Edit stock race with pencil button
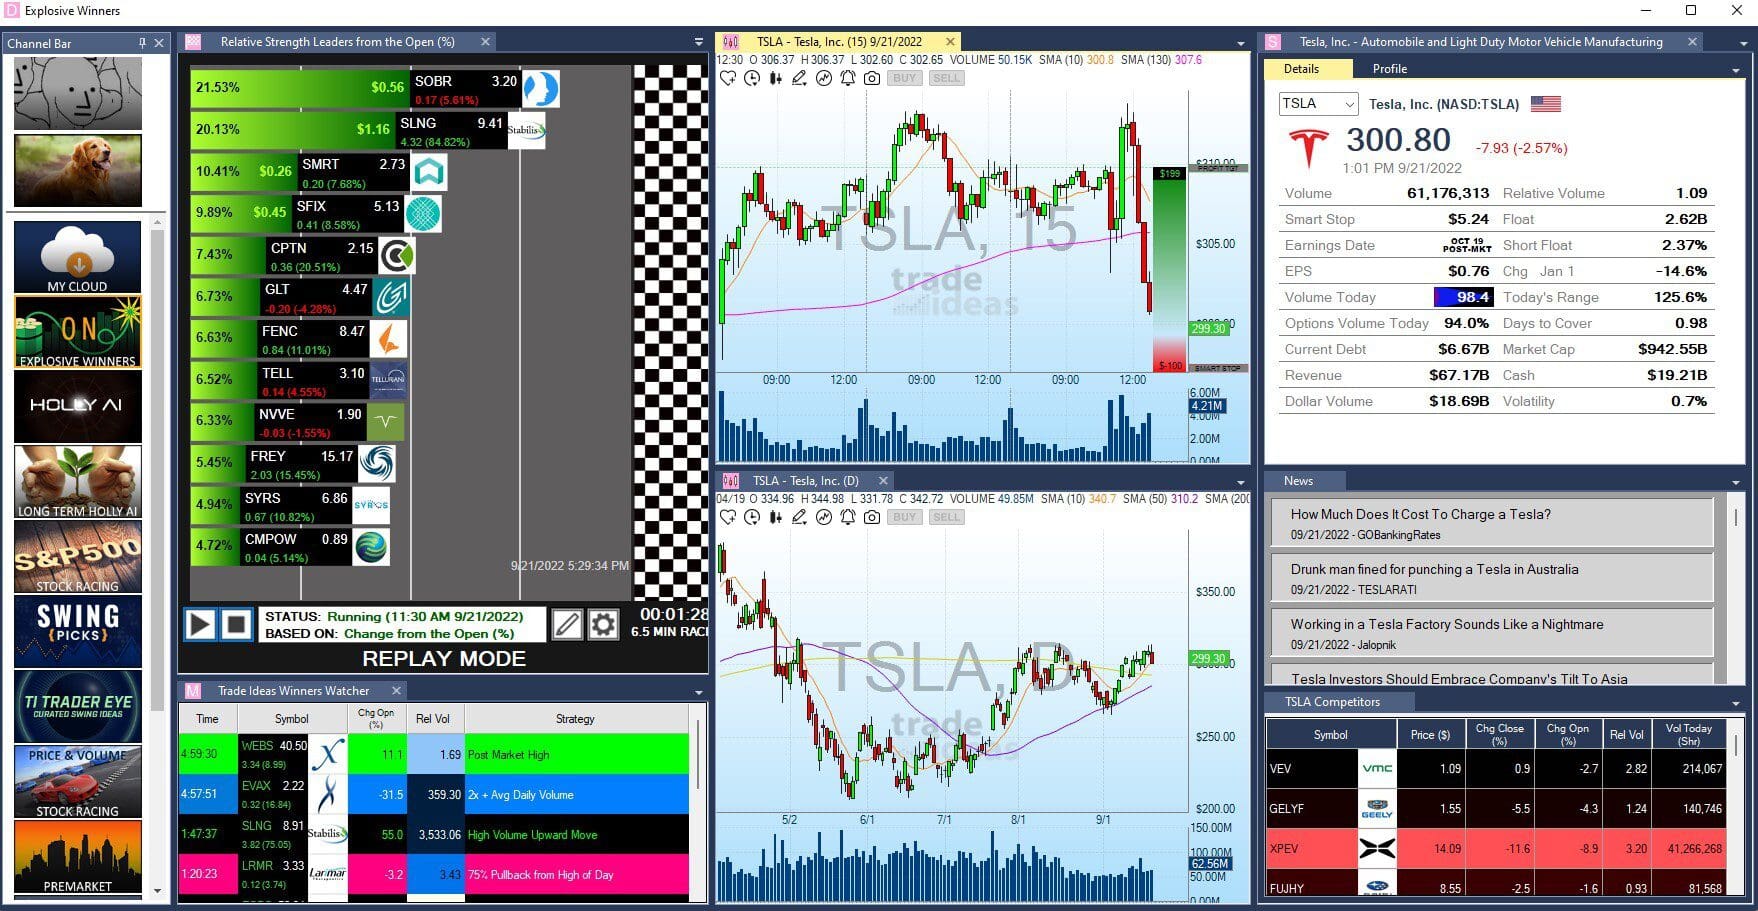 pyautogui.click(x=567, y=625)
